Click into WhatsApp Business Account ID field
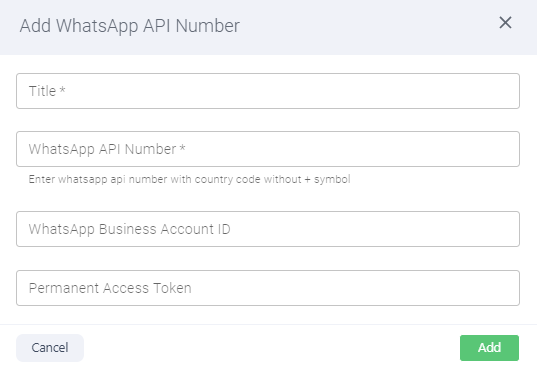Viewport: 537px width, 369px height. point(268,229)
